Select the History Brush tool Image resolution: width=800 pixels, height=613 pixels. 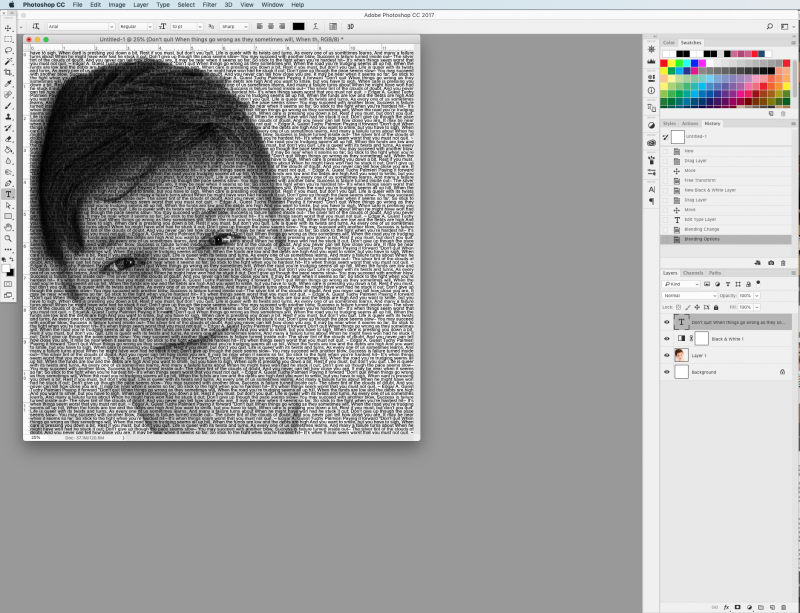click(x=8, y=128)
